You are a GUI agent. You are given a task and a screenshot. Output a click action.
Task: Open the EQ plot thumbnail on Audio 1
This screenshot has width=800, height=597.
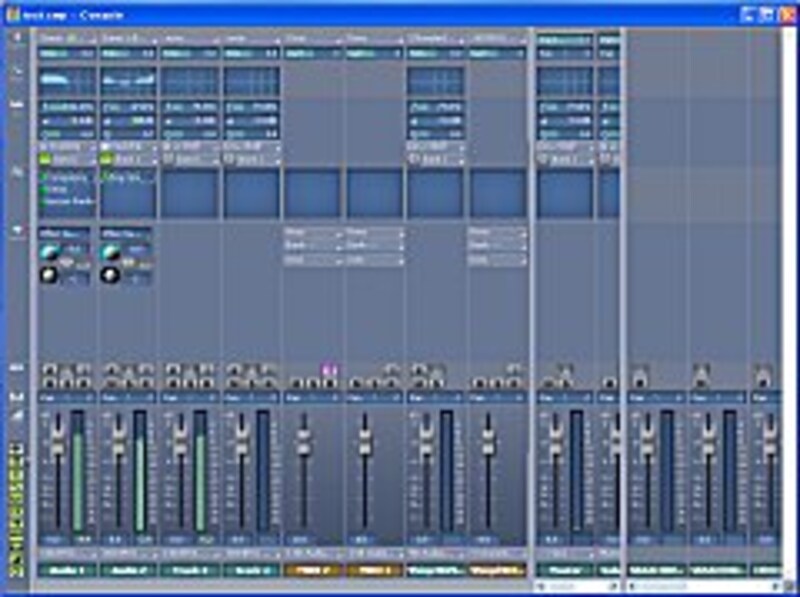click(67, 81)
